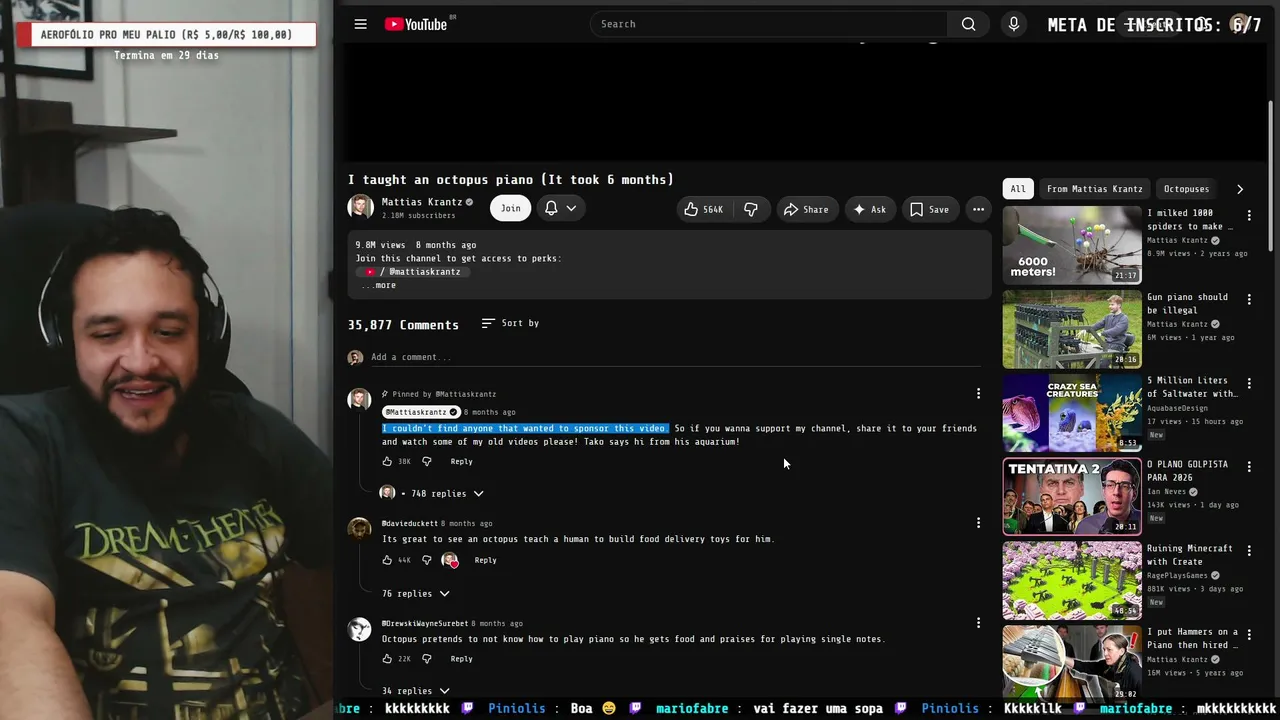
Task: Open pinned comment author avatar
Action: point(359,400)
